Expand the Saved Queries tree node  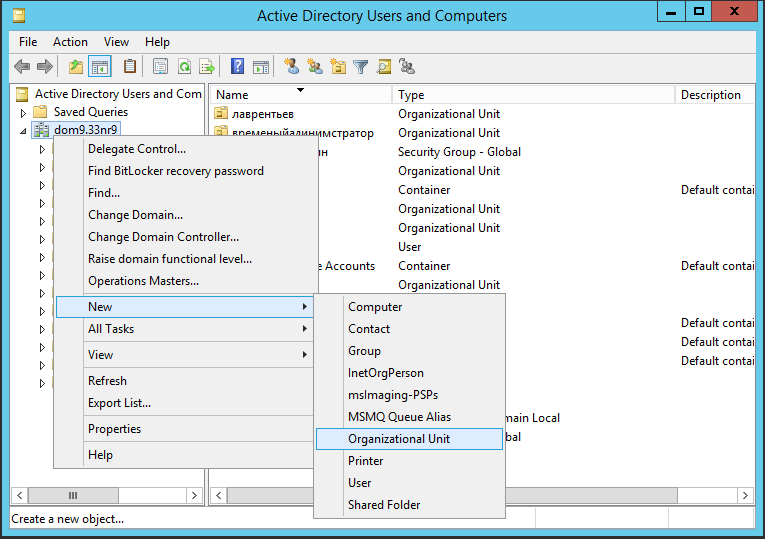[x=23, y=113]
